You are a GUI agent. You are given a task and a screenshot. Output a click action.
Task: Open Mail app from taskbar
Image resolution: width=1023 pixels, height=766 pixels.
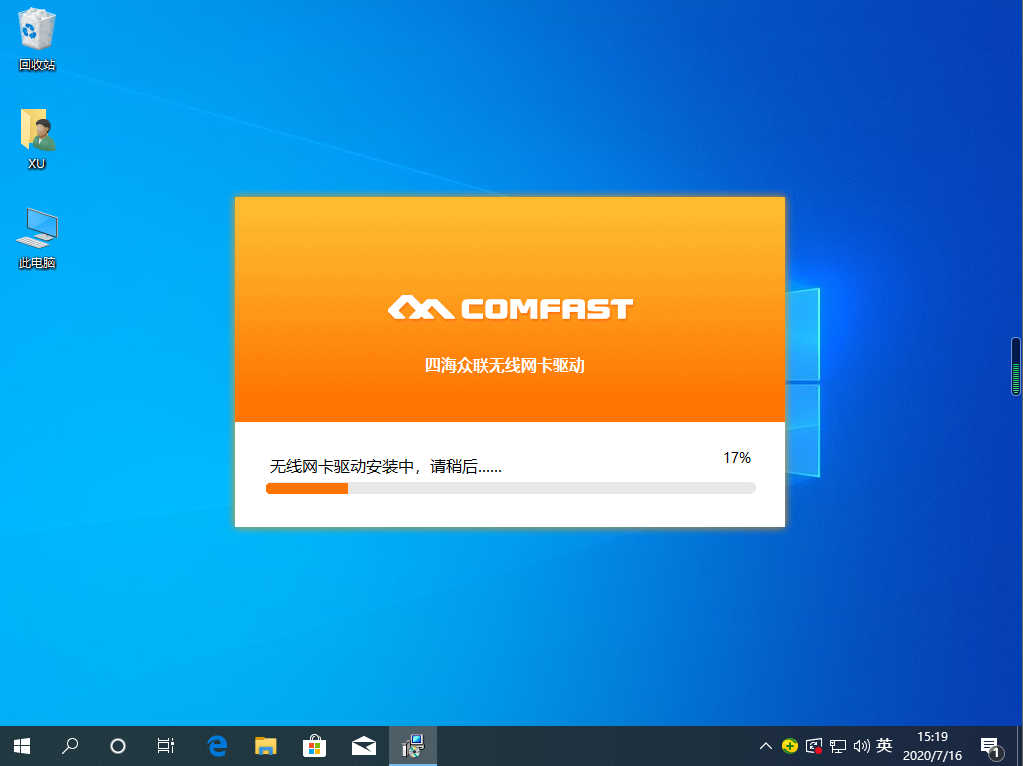tap(363, 746)
